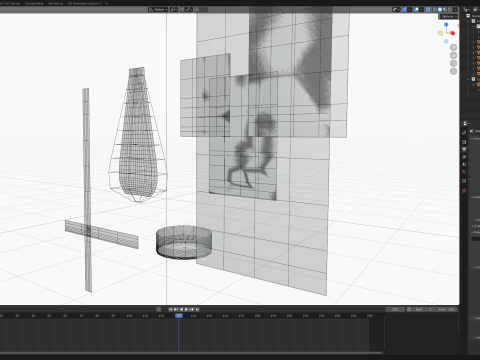Click the green Y axis on navigation gizmo
Image resolution: width=480 pixels, height=360 pixels.
pos(441,33)
